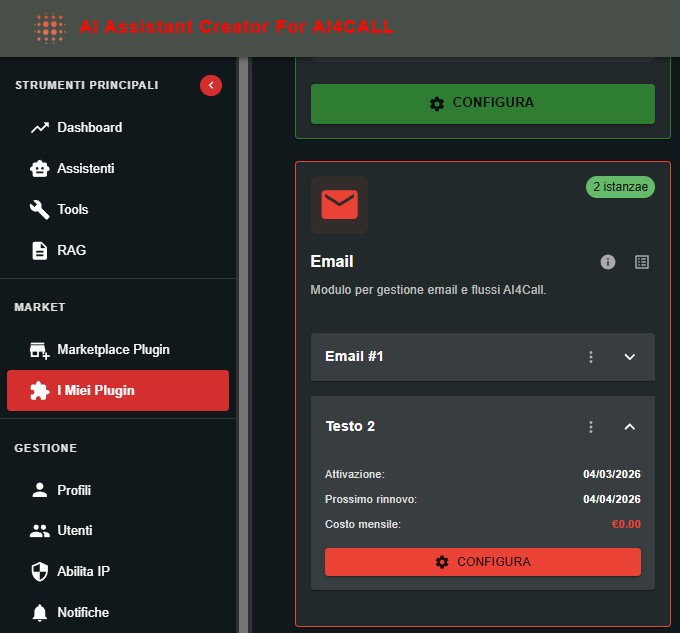Viewport: 680px width, 633px height.
Task: Click the Dashboard trend-line icon
Action: [x=40, y=127]
